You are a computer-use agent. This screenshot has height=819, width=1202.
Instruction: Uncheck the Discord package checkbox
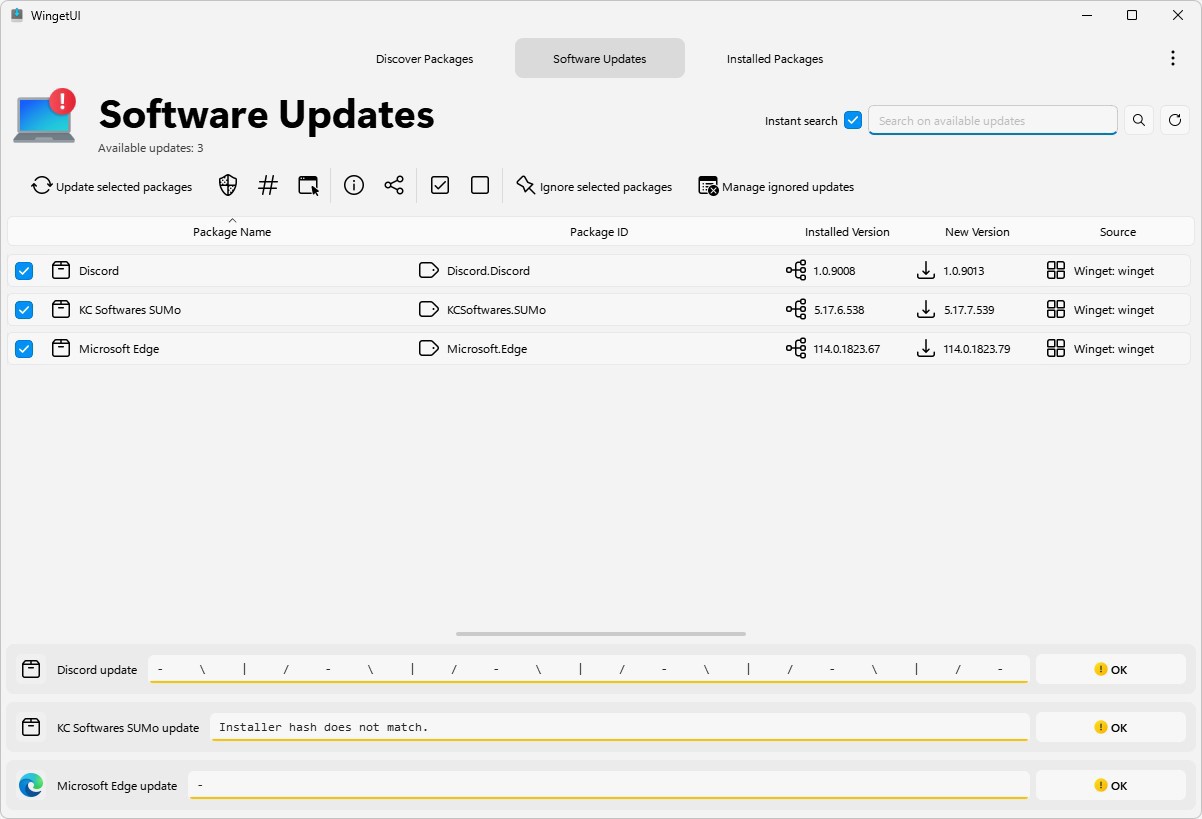(x=24, y=271)
